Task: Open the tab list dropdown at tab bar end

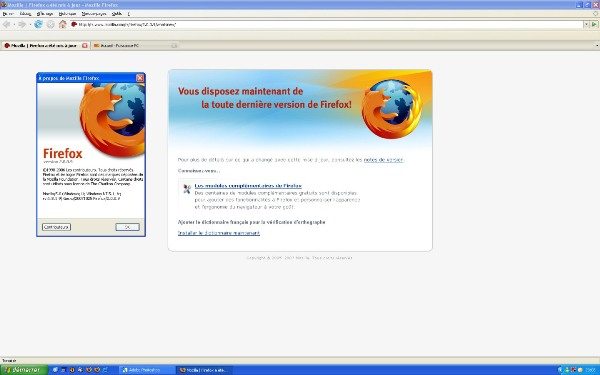Action: [597, 46]
